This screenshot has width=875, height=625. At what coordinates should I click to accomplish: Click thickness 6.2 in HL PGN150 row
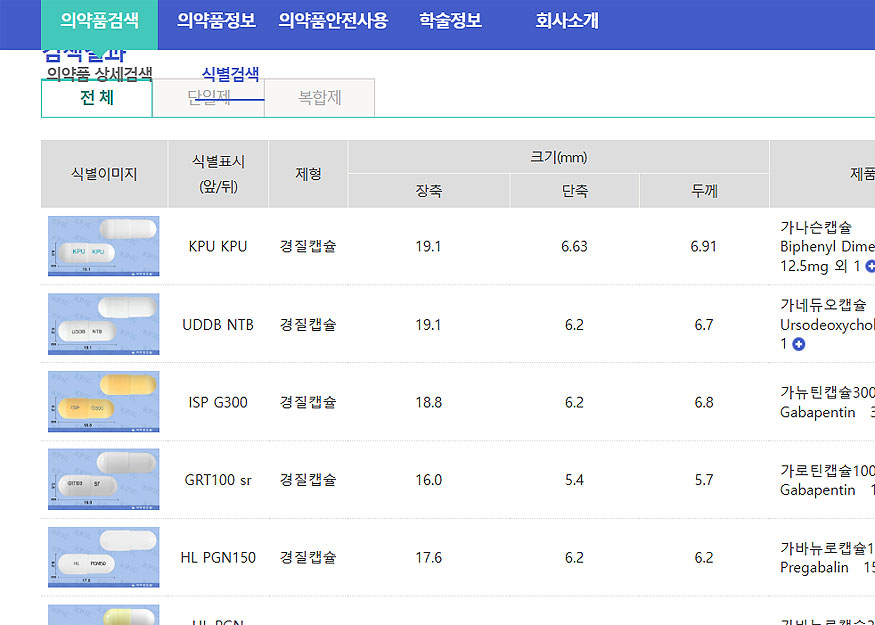tap(704, 557)
